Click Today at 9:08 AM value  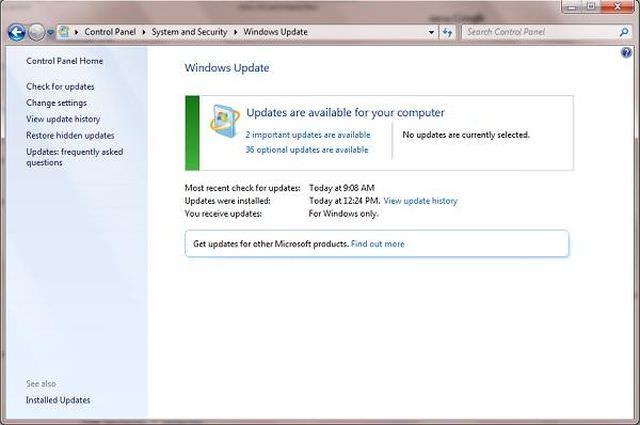pyautogui.click(x=342, y=188)
